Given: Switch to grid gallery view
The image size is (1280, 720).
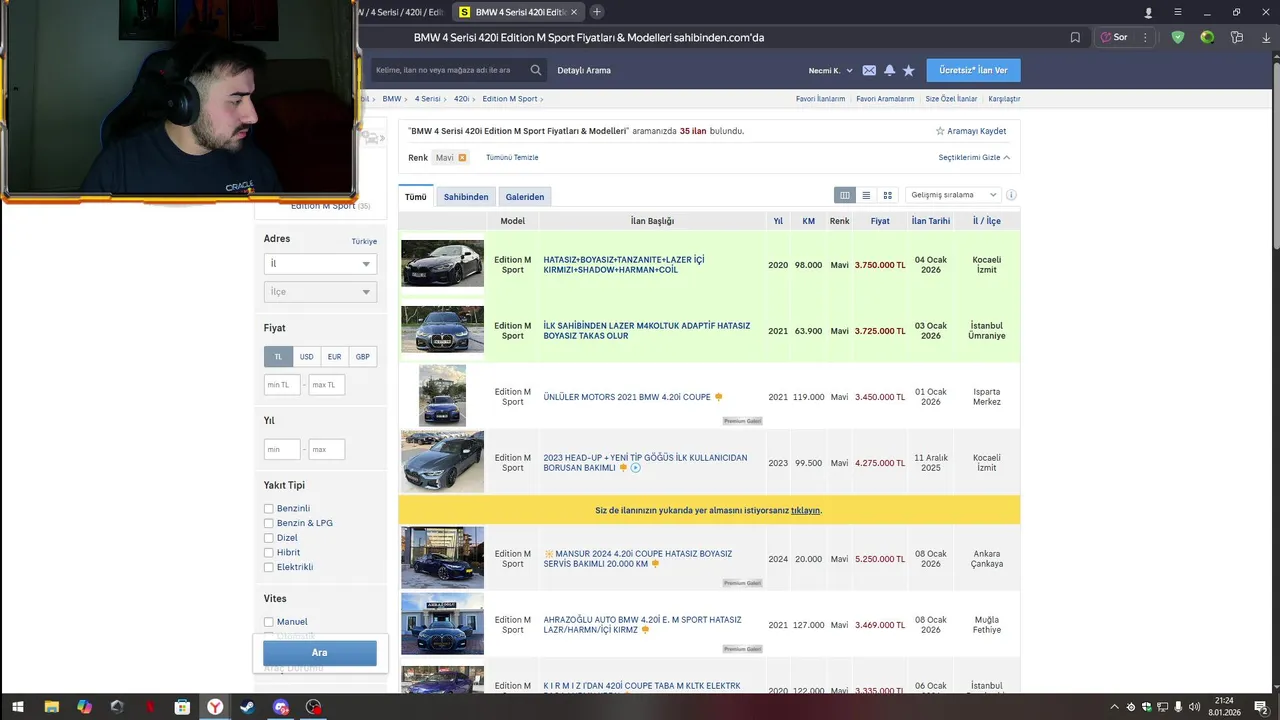Looking at the screenshot, I should (x=887, y=195).
